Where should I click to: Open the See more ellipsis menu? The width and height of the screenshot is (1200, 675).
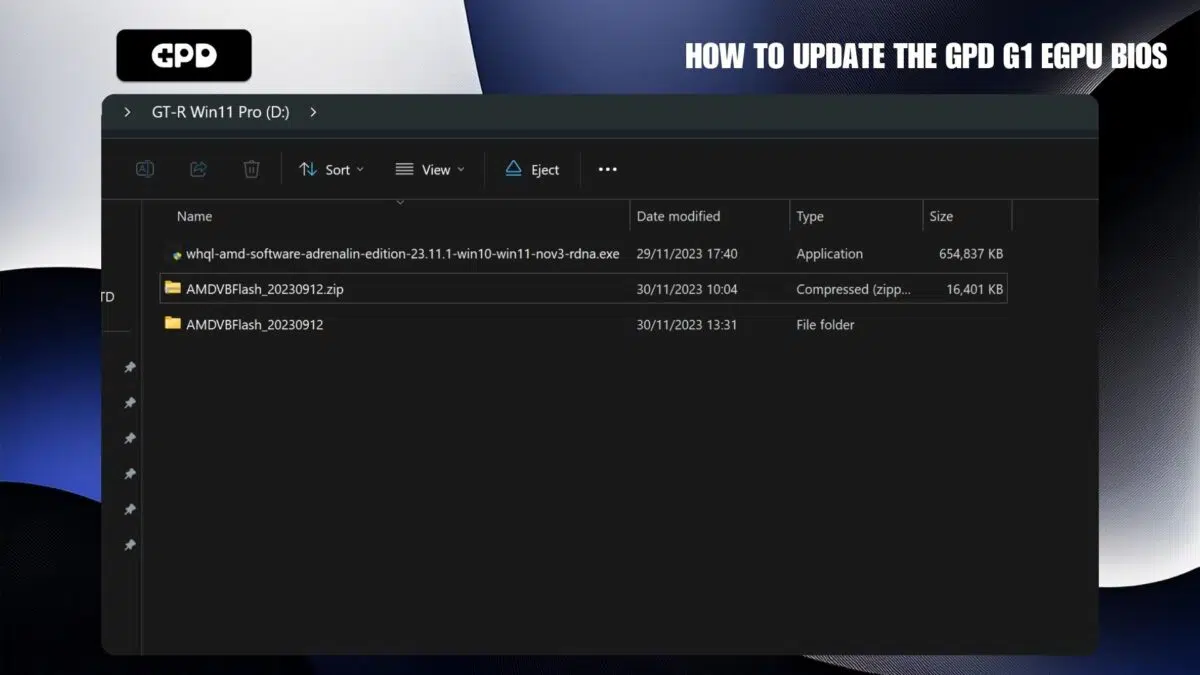(607, 169)
